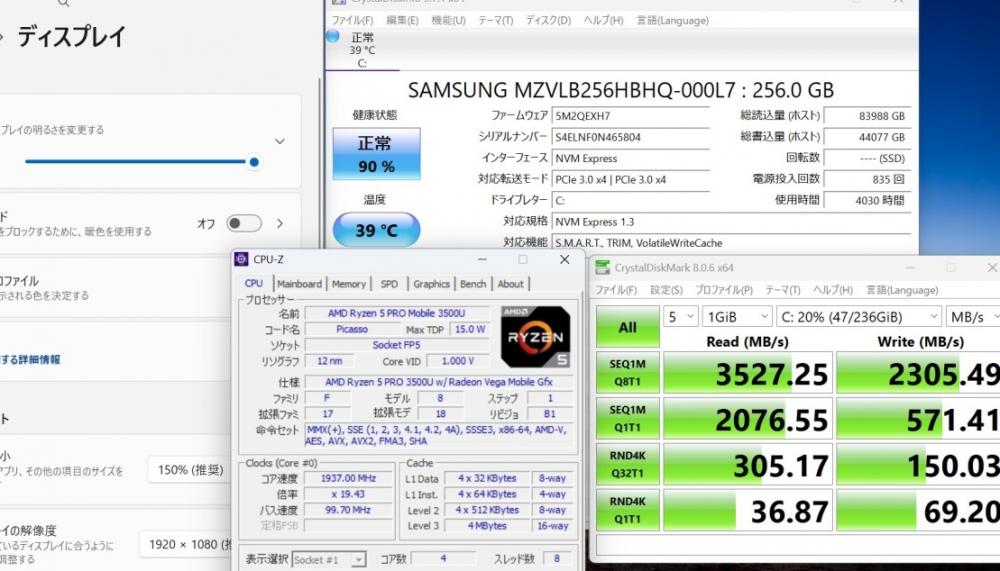This screenshot has height=571, width=1000.
Task: Click the SAMSUNG MZVLB256HBHQ-000L7 drive title
Action: point(621,90)
